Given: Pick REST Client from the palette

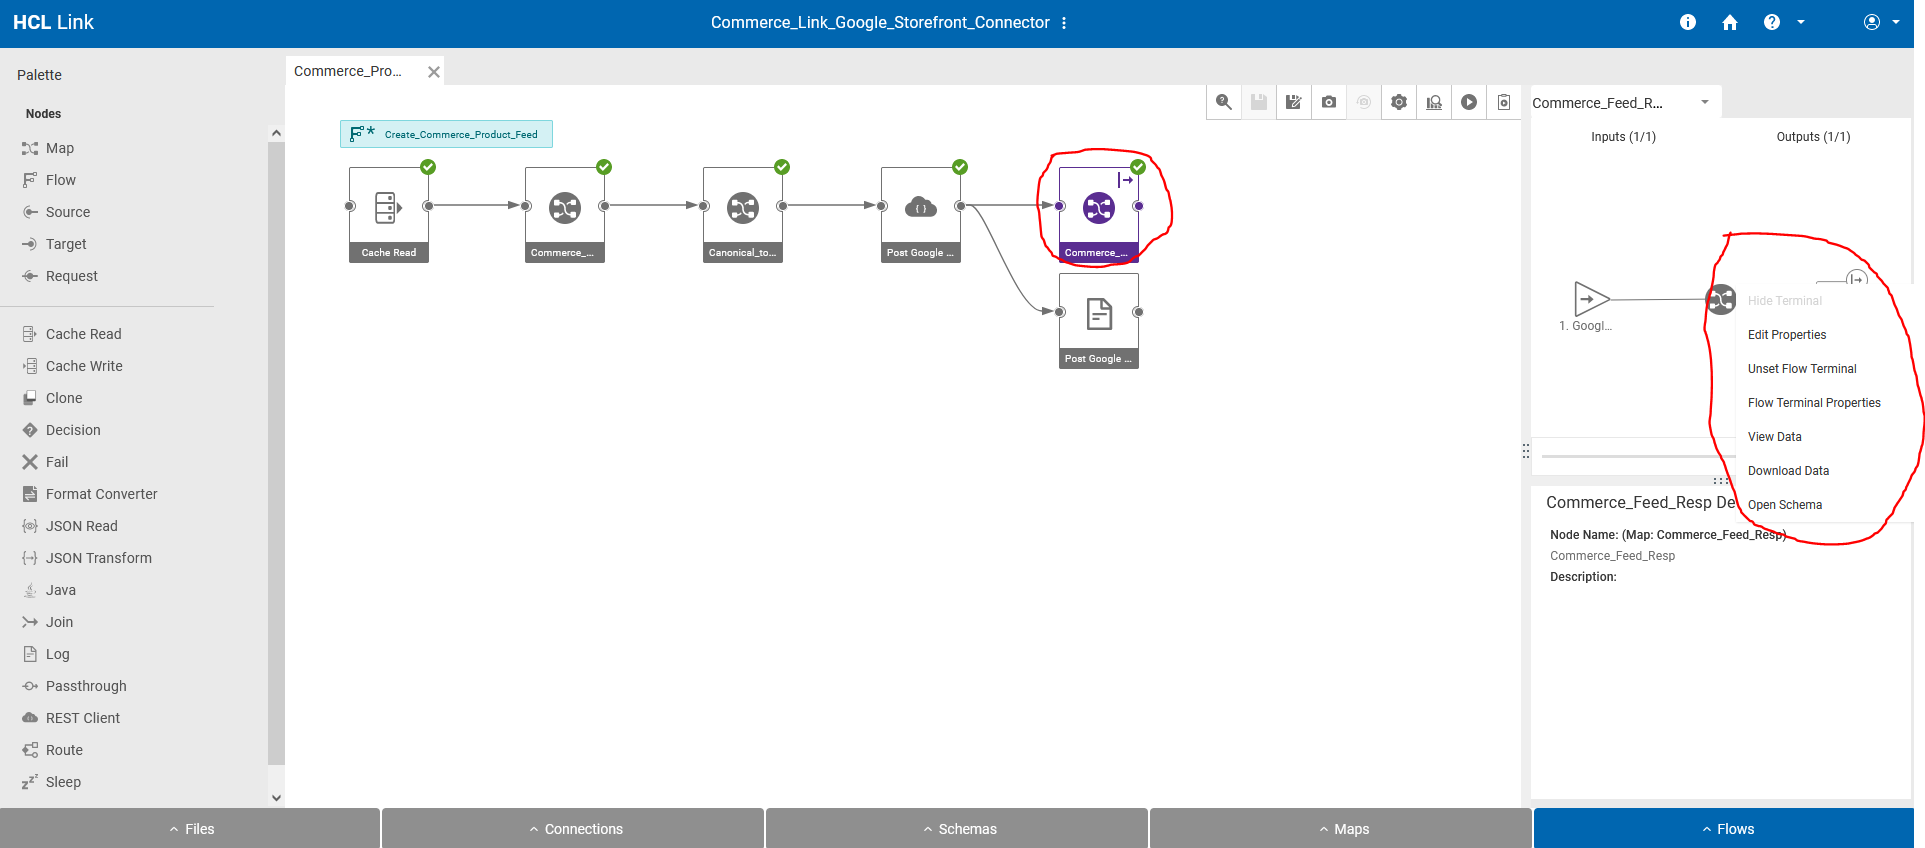Looking at the screenshot, I should point(71,718).
